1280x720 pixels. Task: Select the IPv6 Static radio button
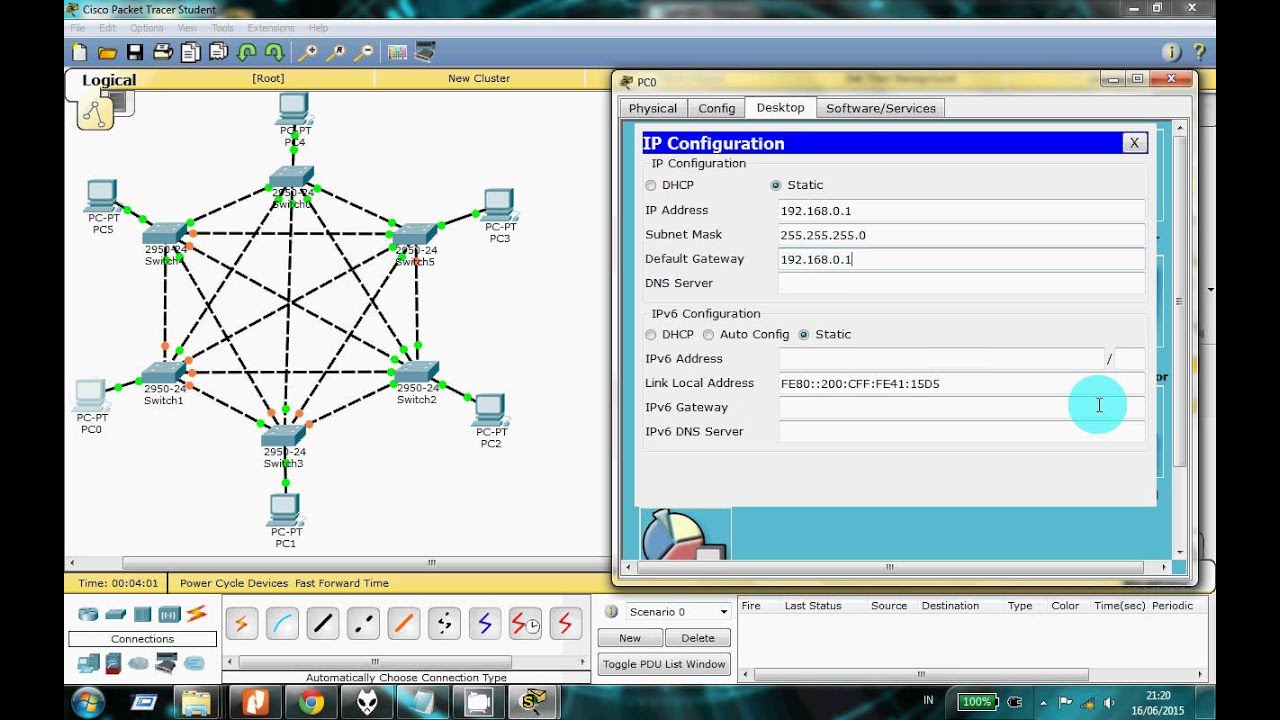(x=804, y=335)
